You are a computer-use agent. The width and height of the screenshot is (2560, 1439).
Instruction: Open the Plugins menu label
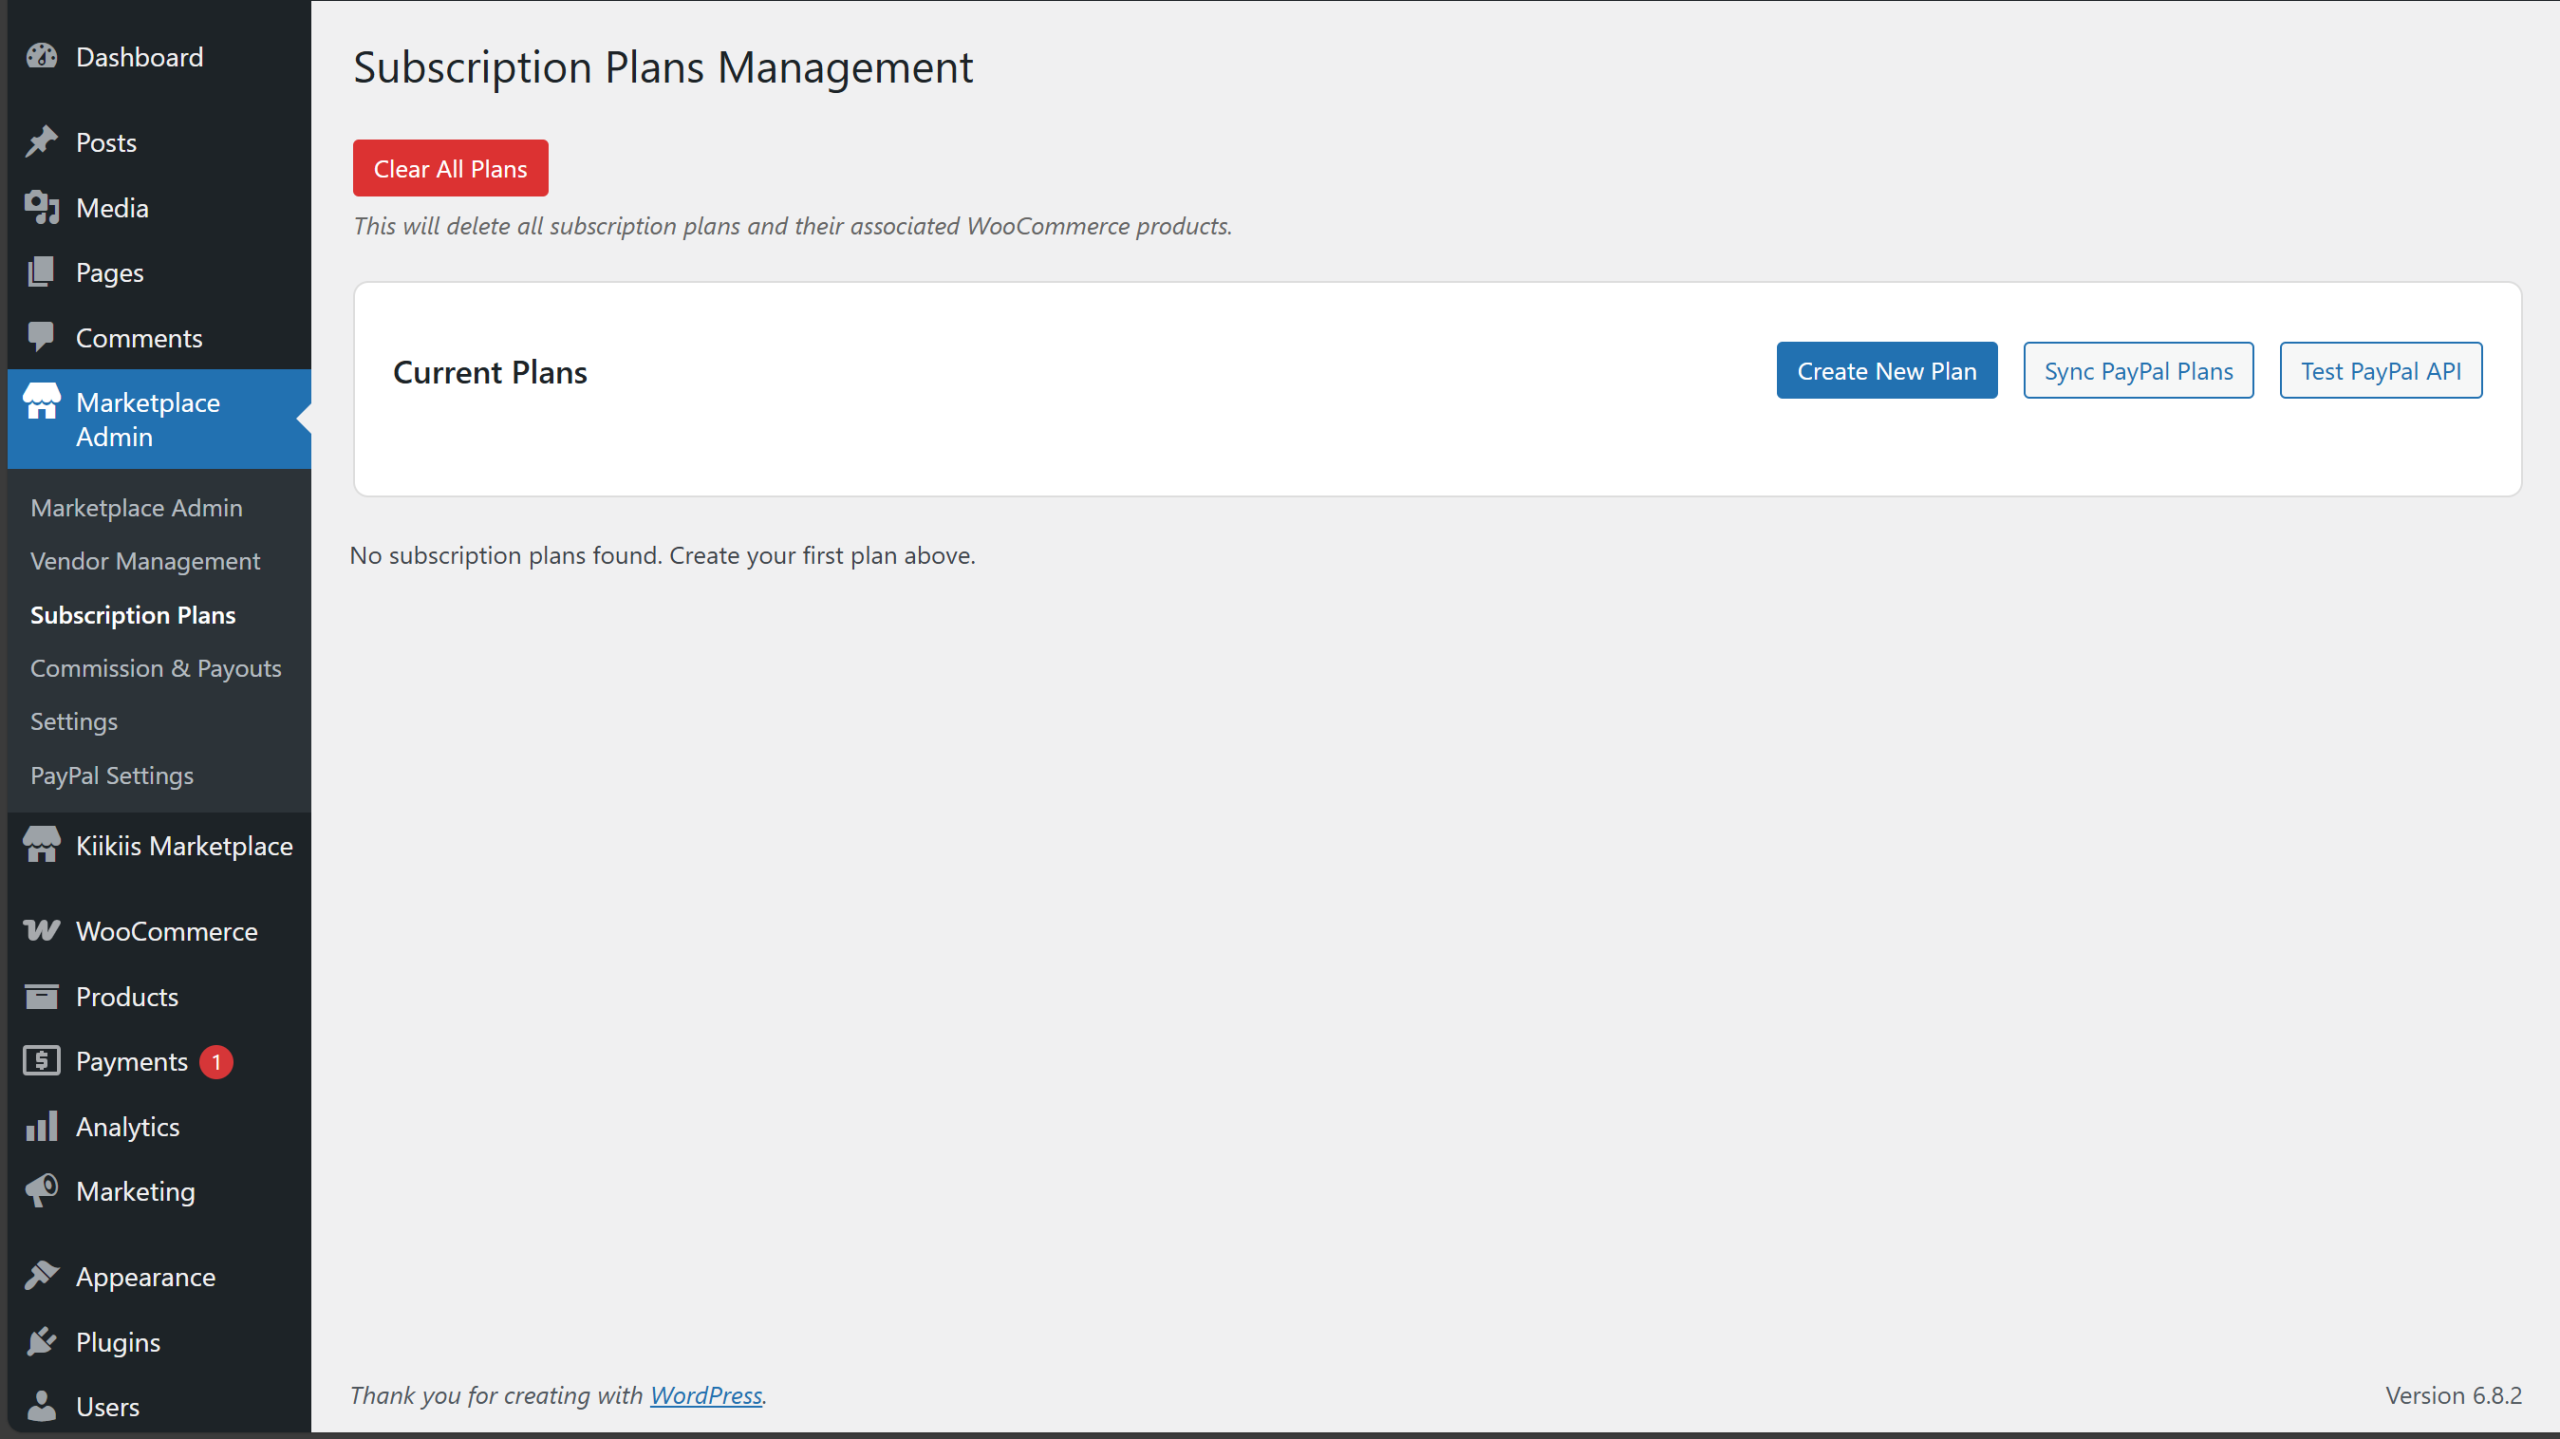[118, 1341]
